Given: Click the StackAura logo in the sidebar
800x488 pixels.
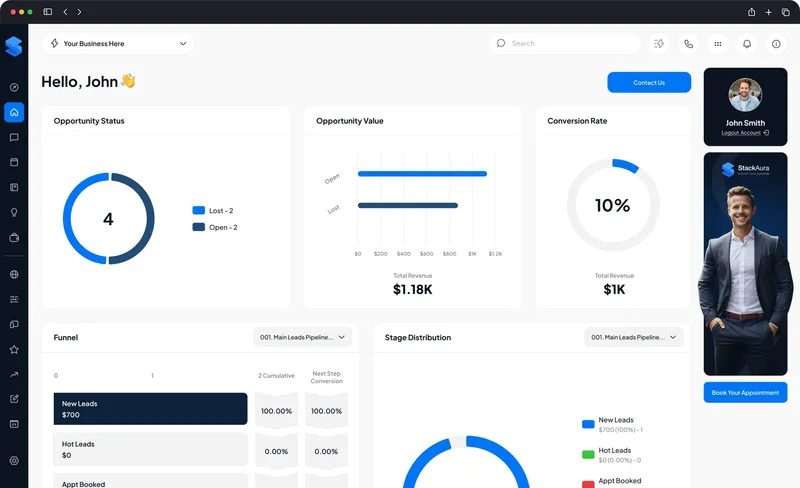Looking at the screenshot, I should tap(14, 46).
